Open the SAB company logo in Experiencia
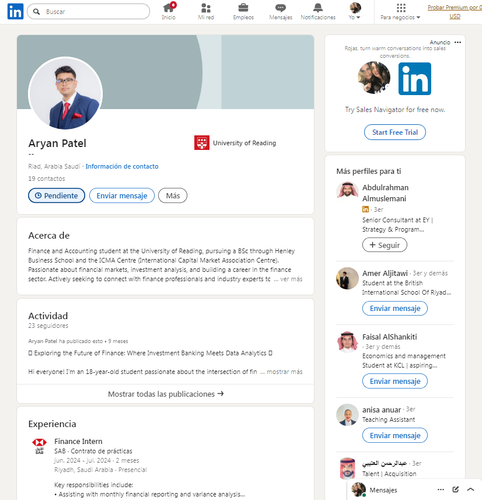Screen dimensions: 482x500 pos(39,446)
